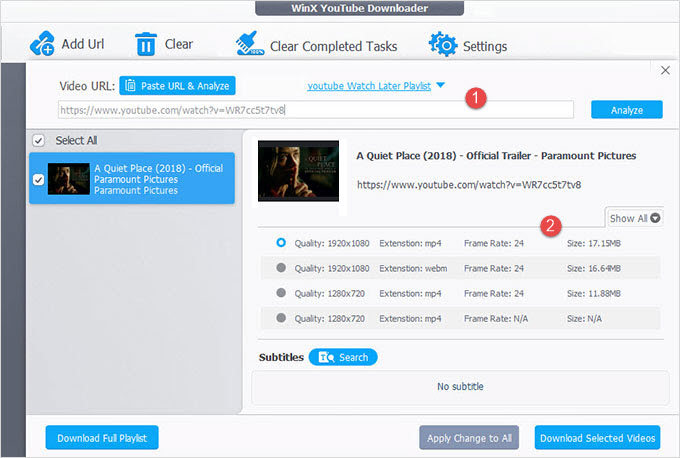Click the youtube Watch Later Playlist link

(x=369, y=86)
